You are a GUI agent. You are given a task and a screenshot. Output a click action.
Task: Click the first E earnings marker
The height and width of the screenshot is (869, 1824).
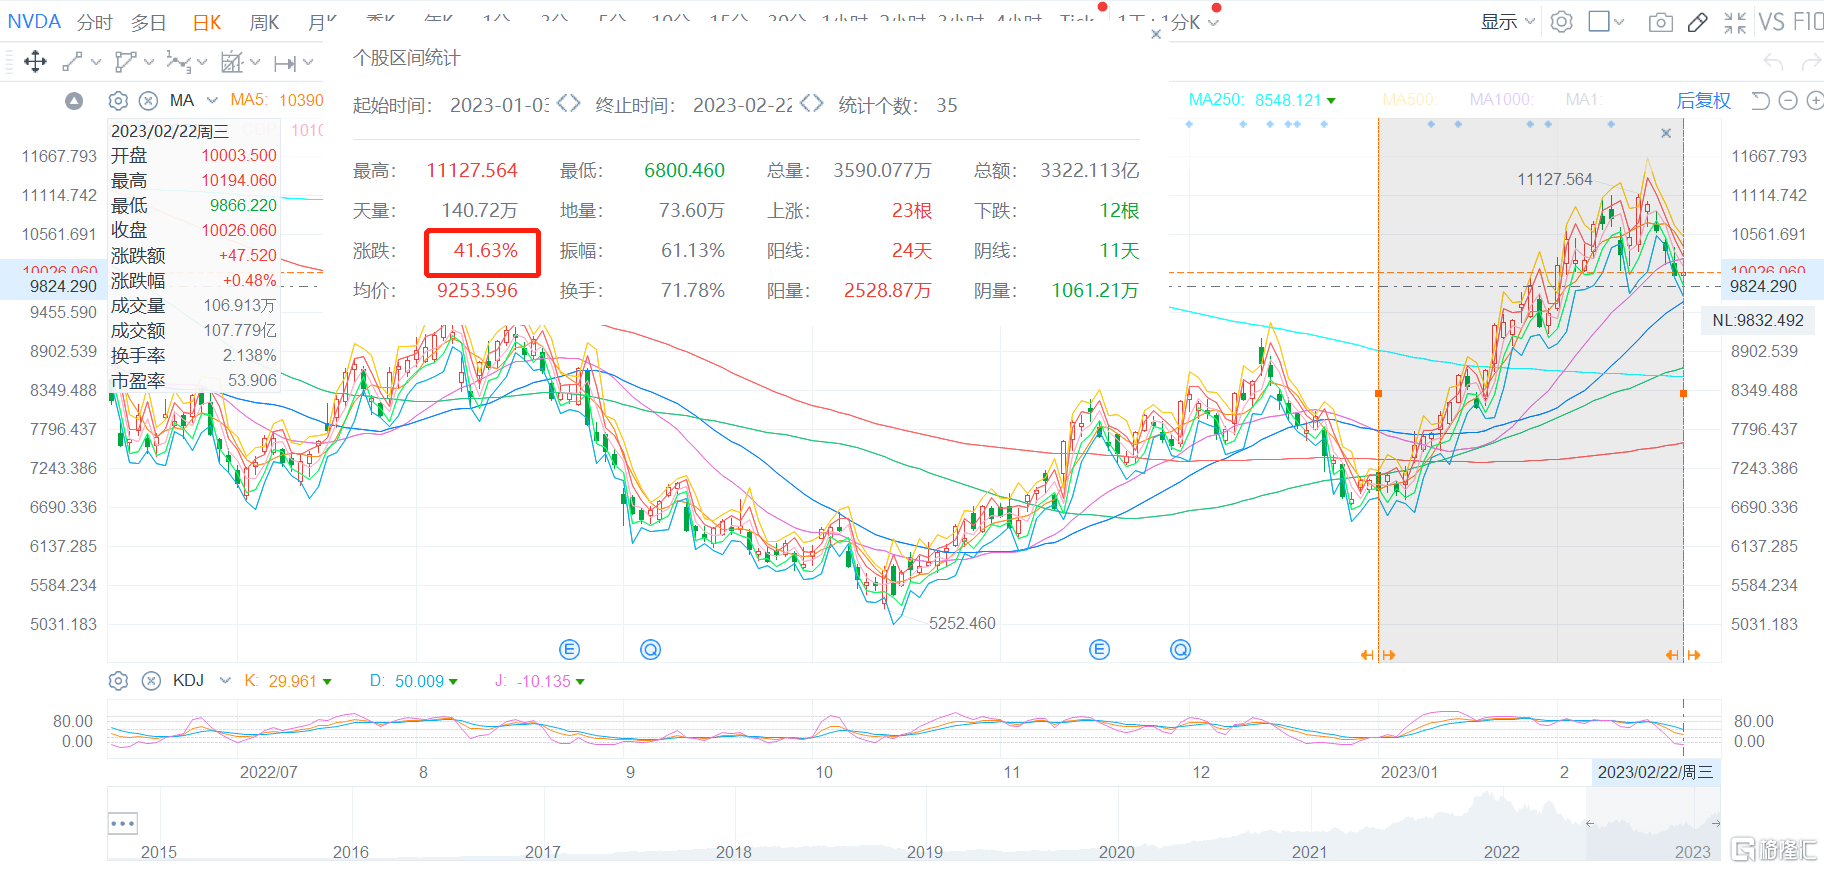coord(570,650)
